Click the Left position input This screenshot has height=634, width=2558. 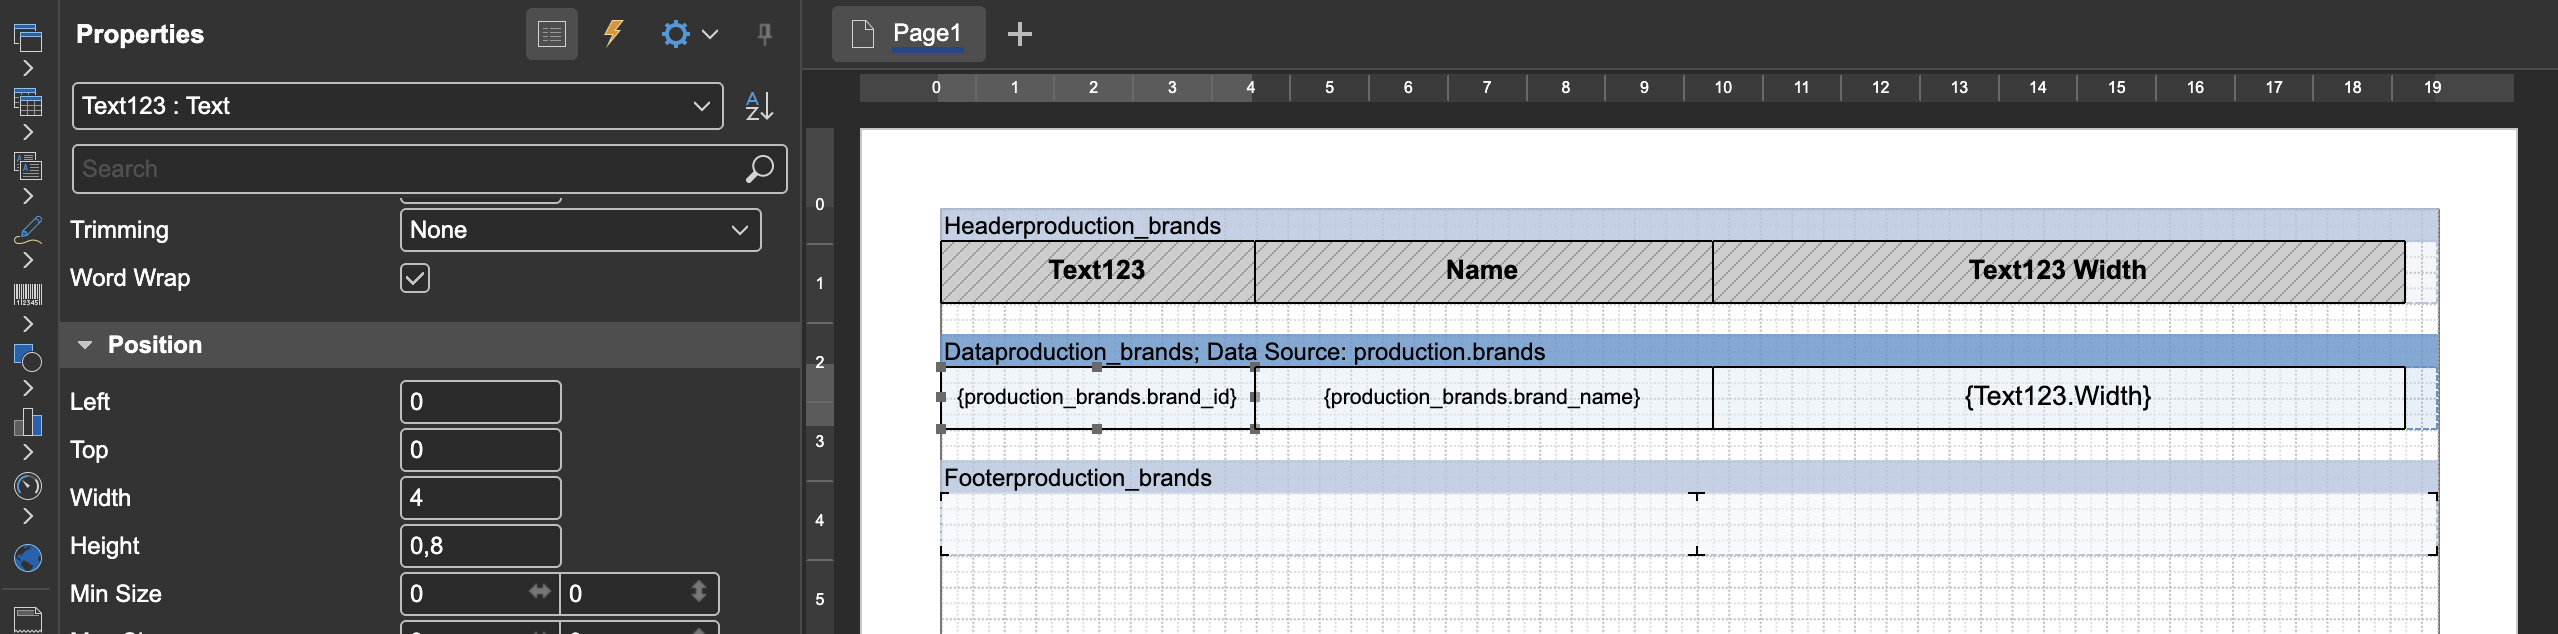tap(481, 402)
